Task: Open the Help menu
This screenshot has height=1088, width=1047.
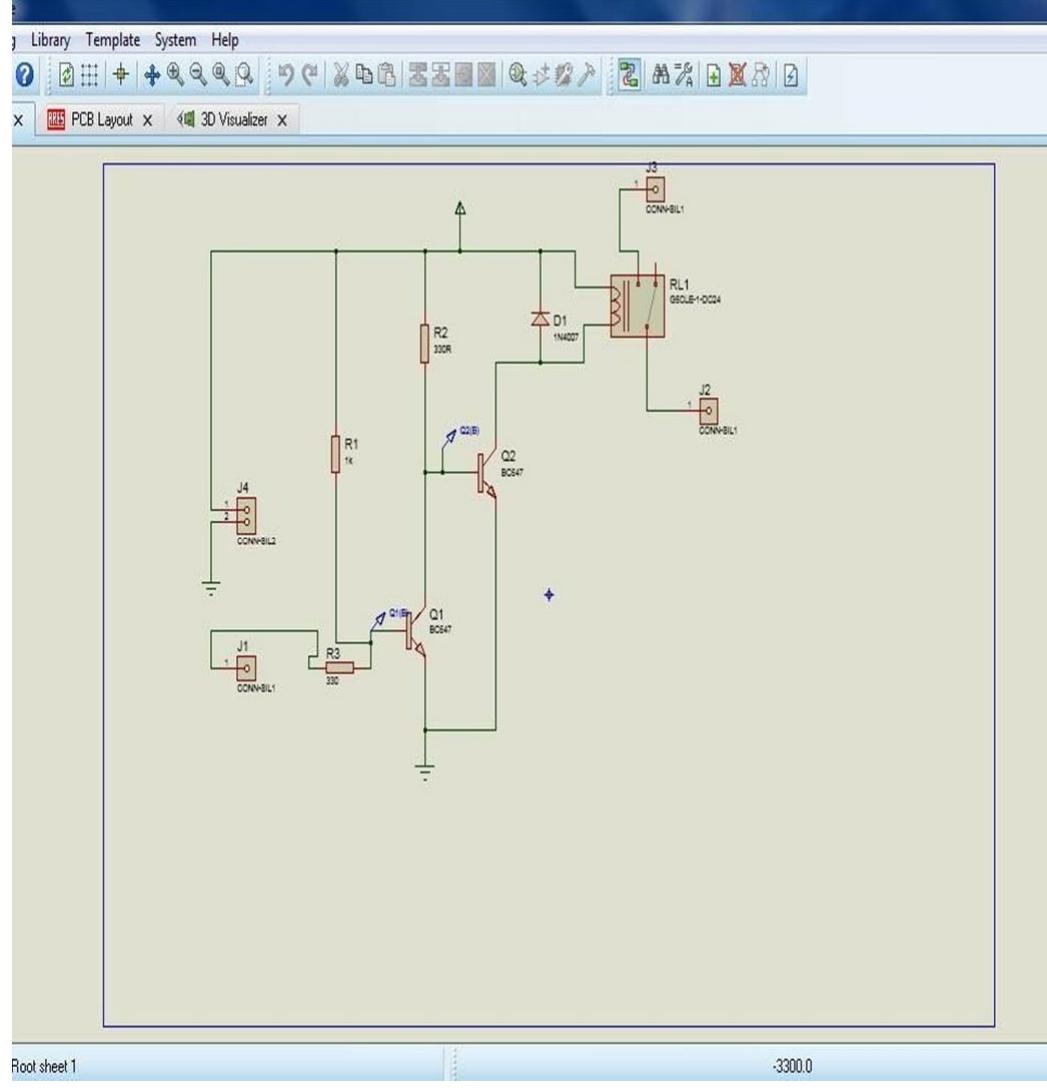Action: point(224,41)
